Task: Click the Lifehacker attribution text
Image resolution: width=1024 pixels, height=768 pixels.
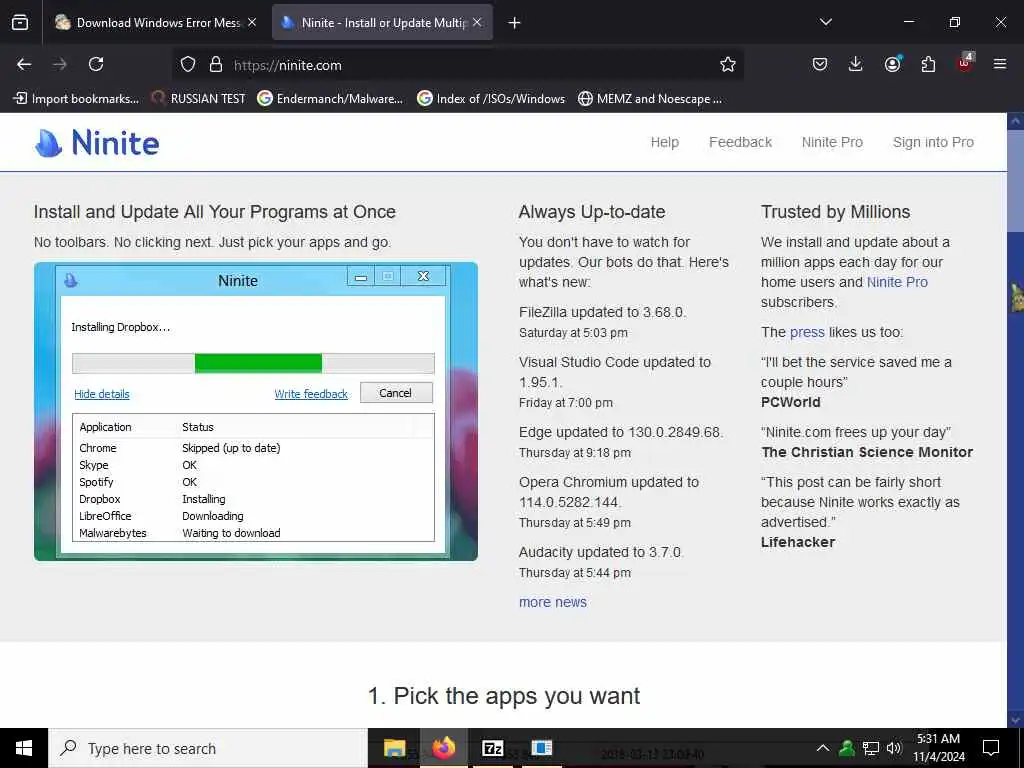Action: (x=797, y=542)
